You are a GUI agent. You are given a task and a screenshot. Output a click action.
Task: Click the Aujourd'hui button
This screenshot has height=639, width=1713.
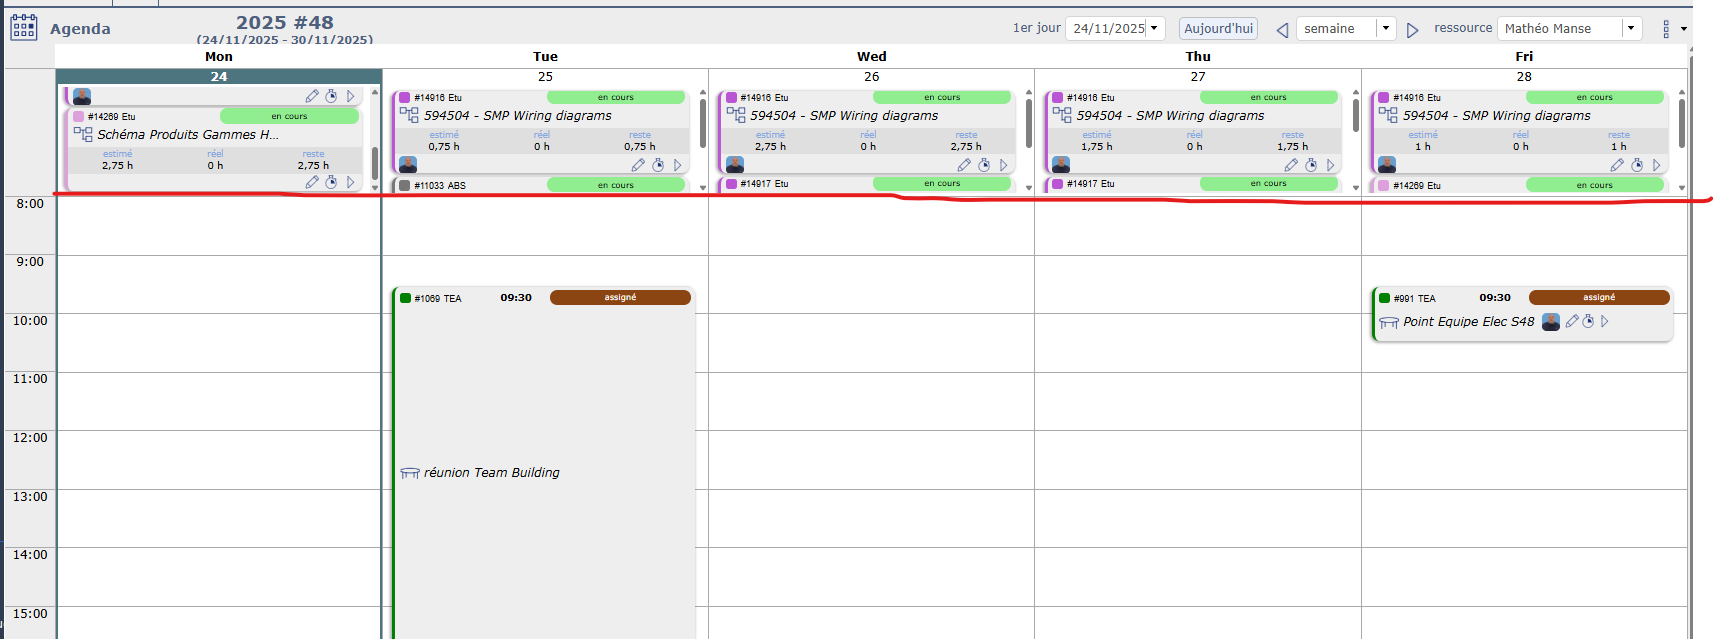[1218, 28]
